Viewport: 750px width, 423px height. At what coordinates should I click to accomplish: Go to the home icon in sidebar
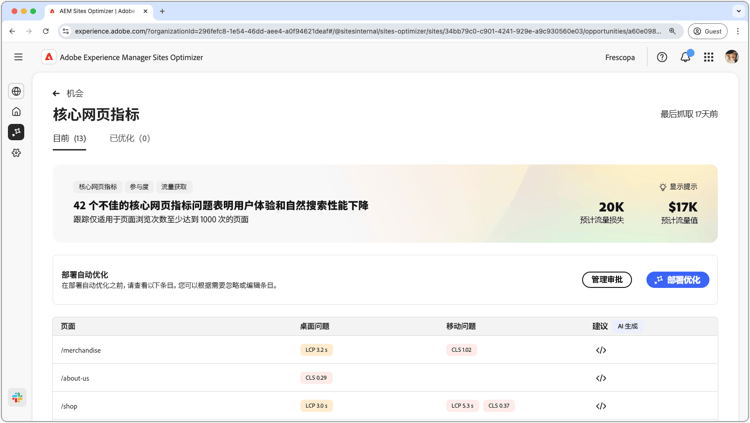click(16, 111)
